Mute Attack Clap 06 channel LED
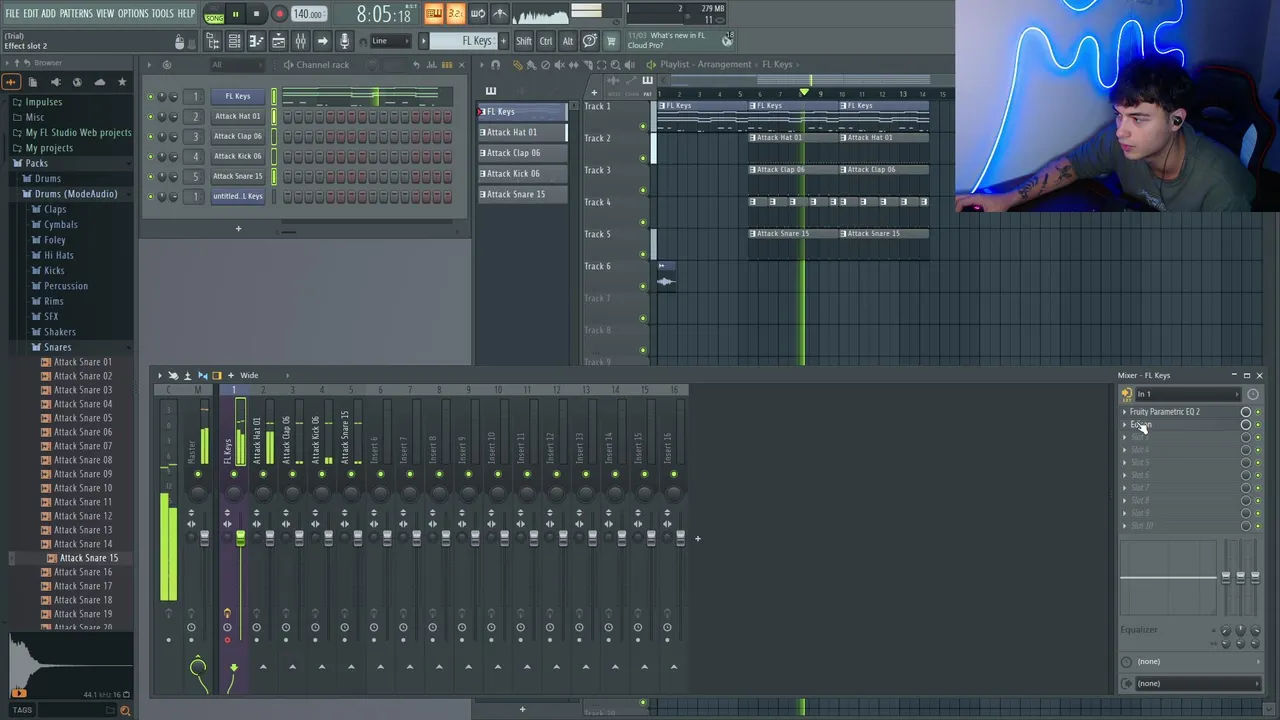Viewport: 1280px width, 720px height. click(151, 136)
